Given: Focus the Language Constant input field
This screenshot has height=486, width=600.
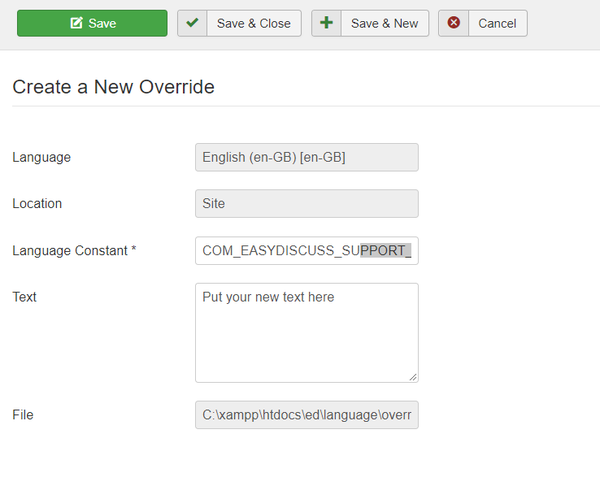Looking at the screenshot, I should [307, 251].
